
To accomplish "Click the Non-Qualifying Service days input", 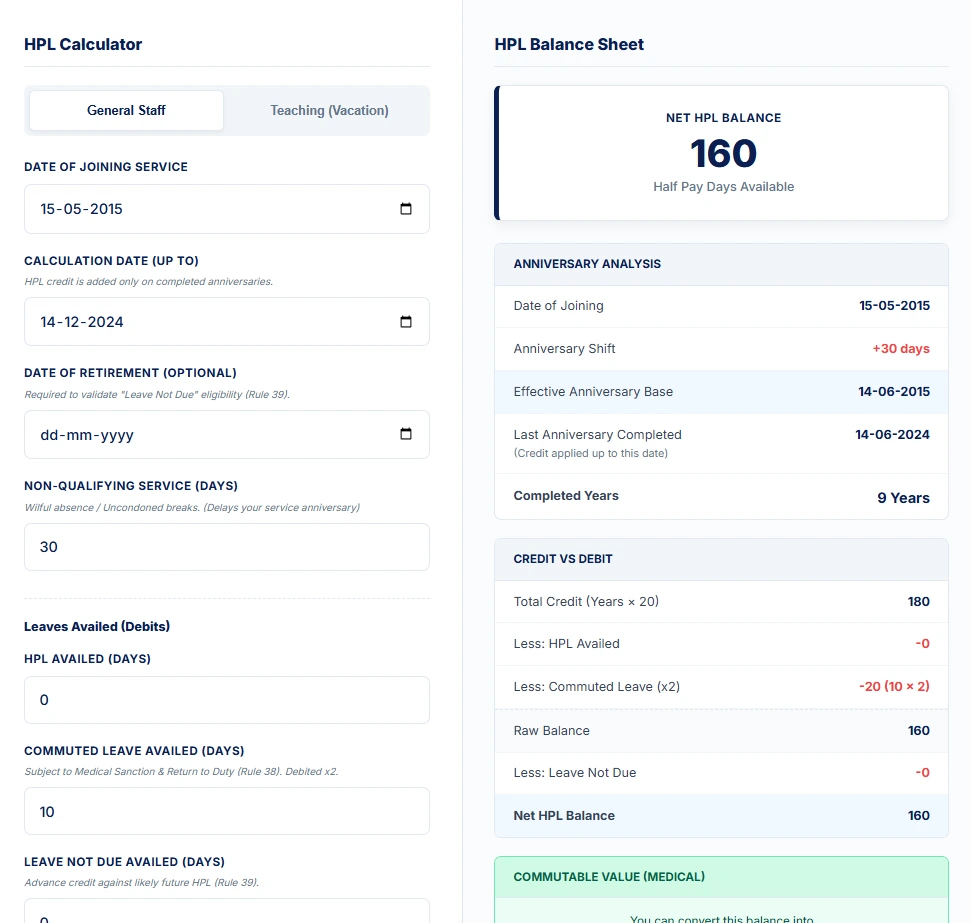I will (x=226, y=547).
